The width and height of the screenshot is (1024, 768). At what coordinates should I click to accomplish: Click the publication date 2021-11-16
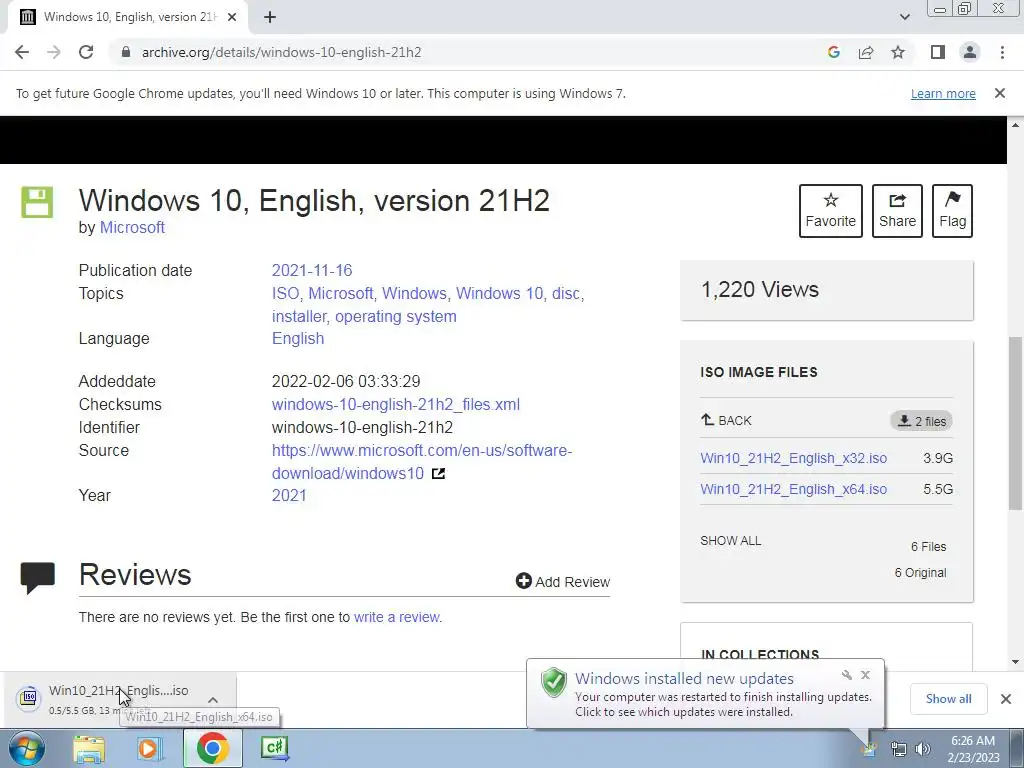312,270
